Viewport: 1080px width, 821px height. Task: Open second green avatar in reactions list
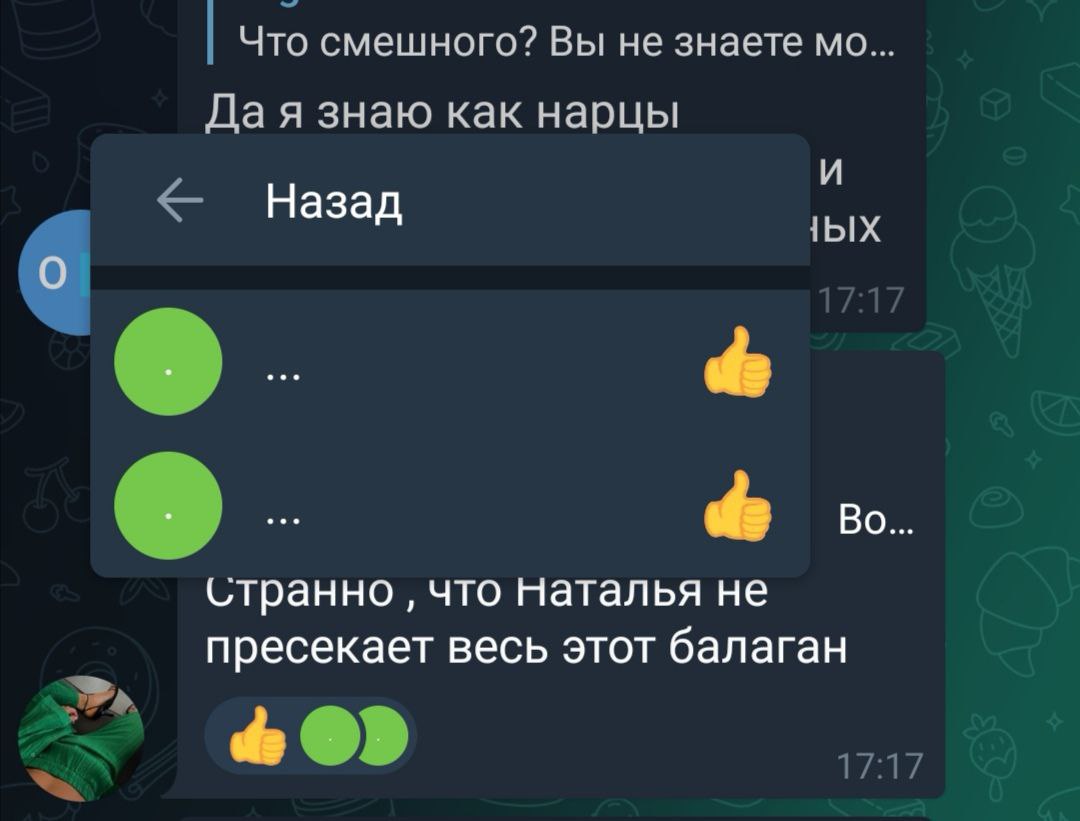pyautogui.click(x=168, y=506)
